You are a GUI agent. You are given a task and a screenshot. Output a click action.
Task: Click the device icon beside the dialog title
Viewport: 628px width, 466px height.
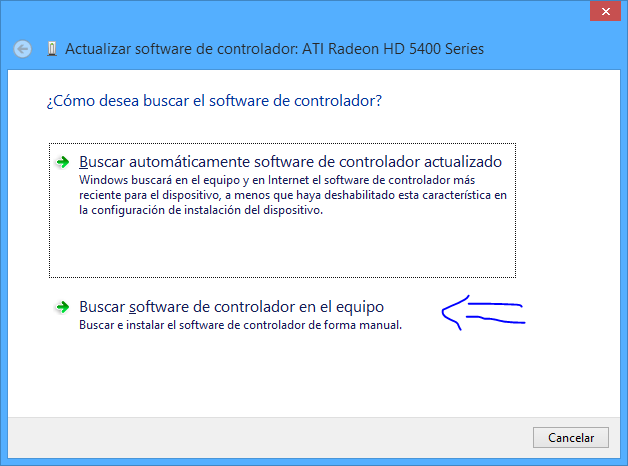[52, 49]
